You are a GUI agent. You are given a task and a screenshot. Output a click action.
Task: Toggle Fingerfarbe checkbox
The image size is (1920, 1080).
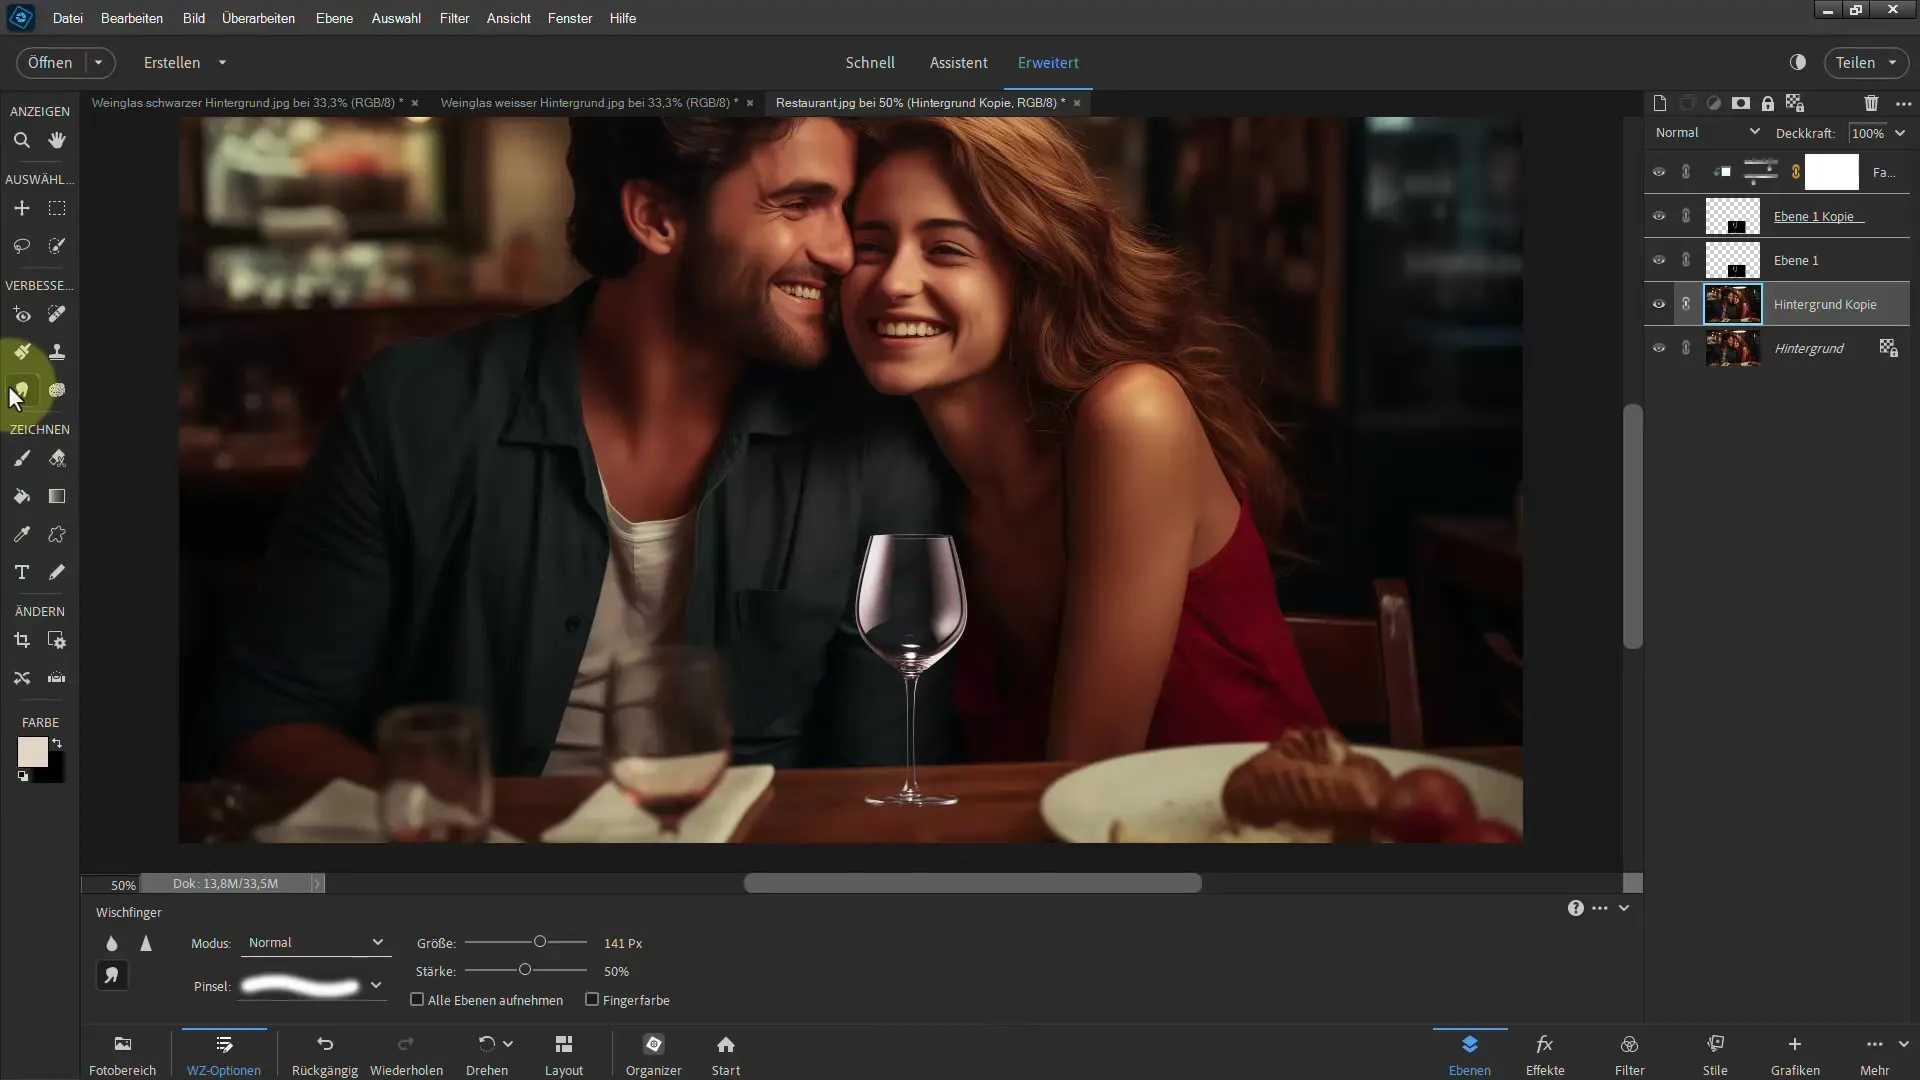pos(591,1000)
